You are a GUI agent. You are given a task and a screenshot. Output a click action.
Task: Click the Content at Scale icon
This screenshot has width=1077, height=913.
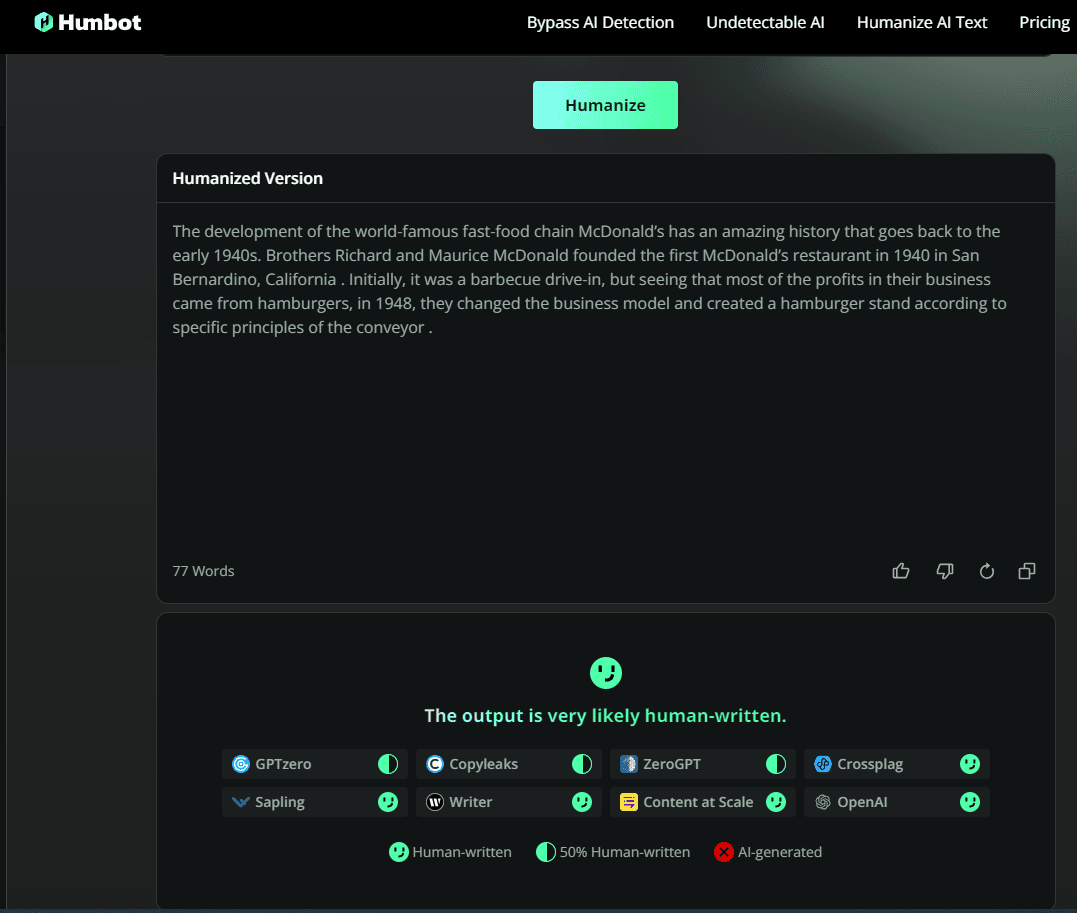(x=629, y=802)
